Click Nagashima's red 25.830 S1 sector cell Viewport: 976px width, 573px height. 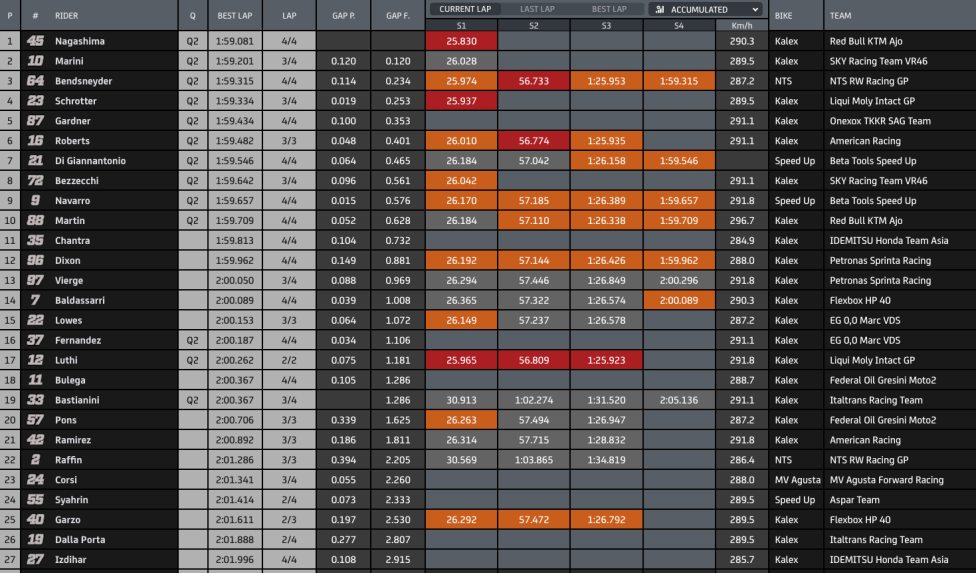click(461, 41)
